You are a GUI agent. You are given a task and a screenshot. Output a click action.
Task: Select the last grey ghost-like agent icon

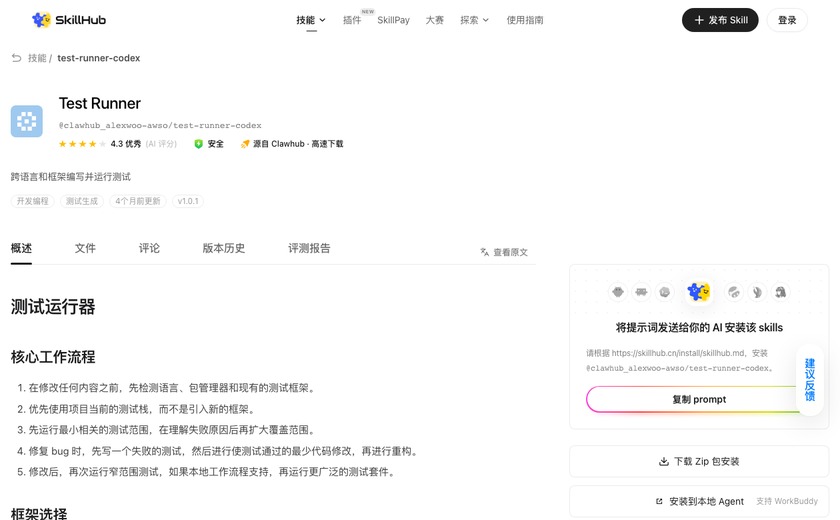click(781, 292)
